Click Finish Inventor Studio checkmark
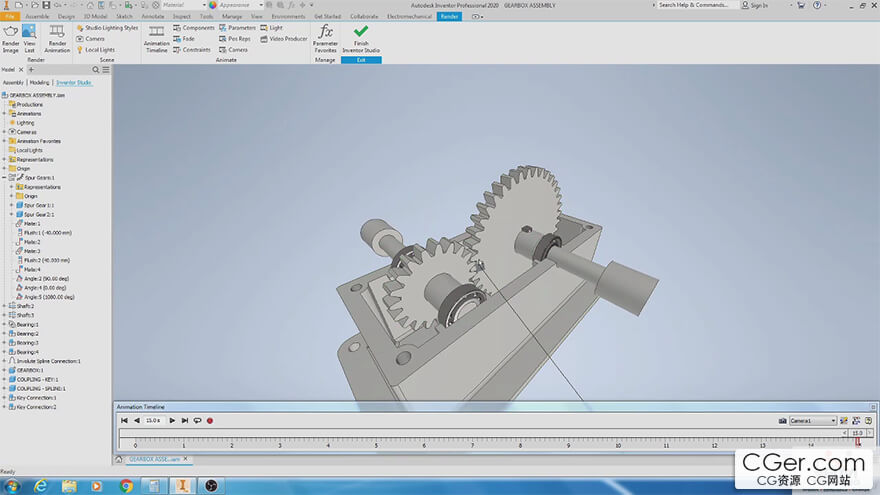 (x=361, y=32)
